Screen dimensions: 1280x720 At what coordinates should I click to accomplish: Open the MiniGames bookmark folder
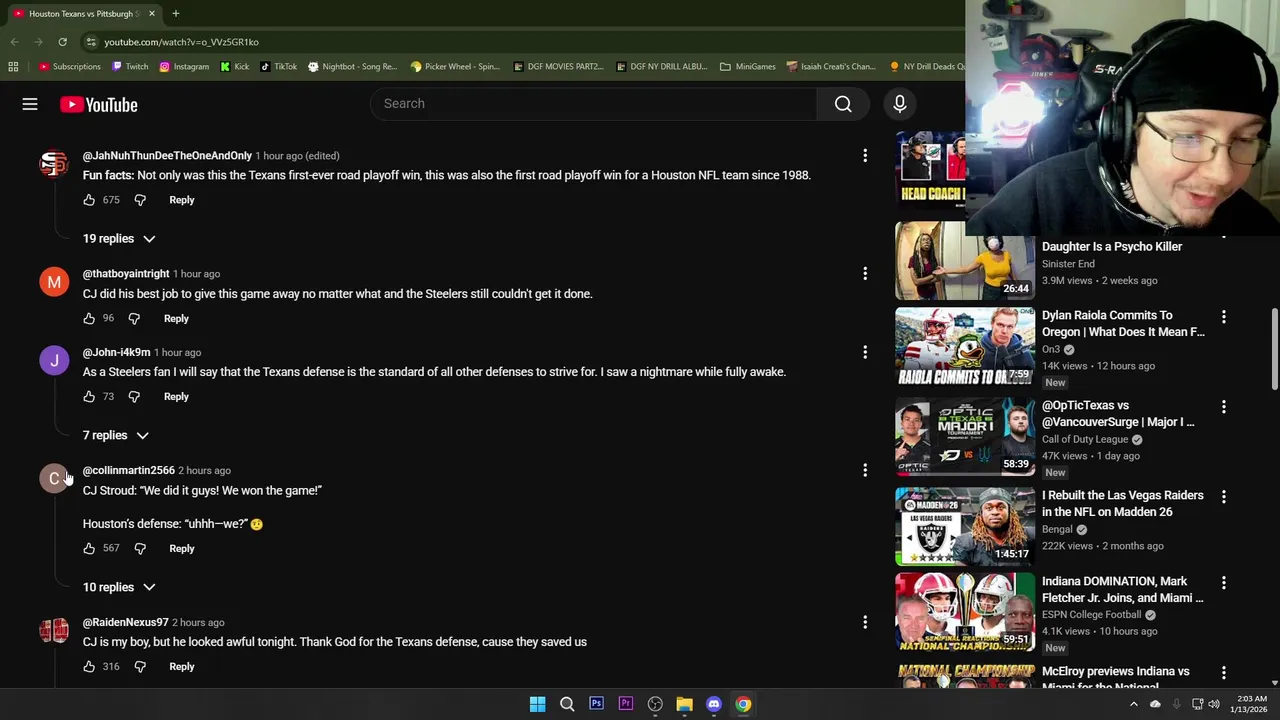(748, 67)
